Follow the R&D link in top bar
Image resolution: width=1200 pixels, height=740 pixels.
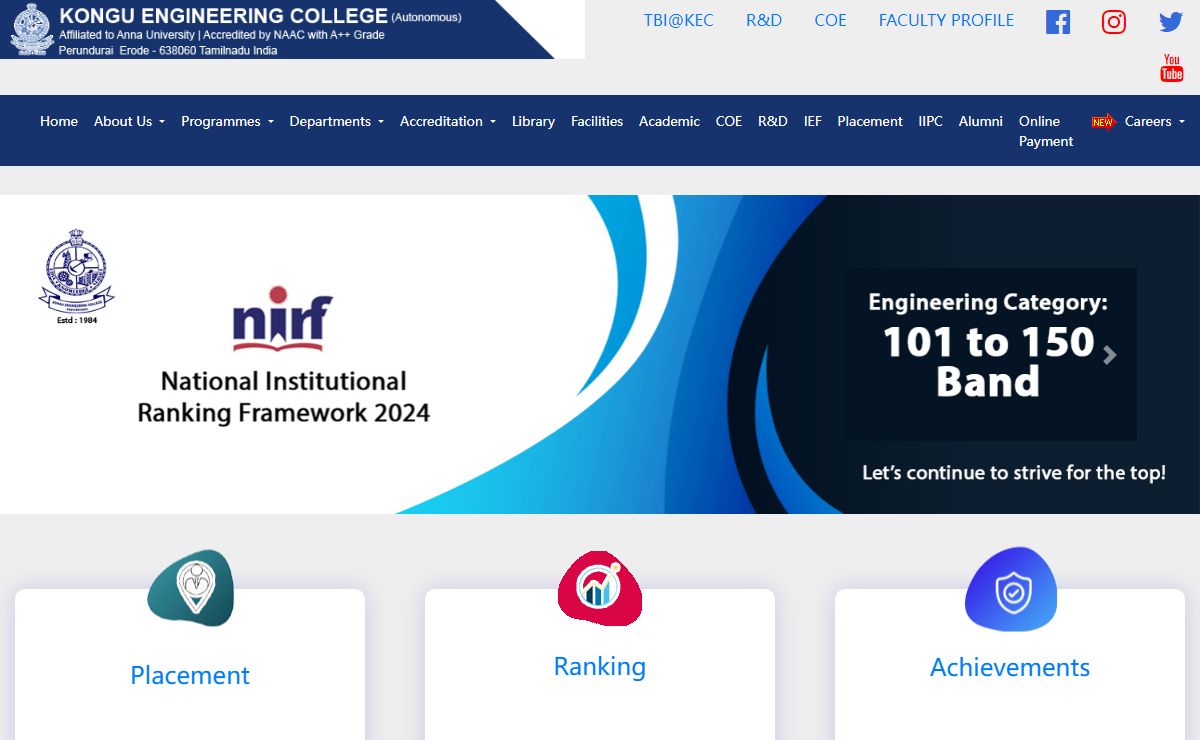tap(764, 20)
